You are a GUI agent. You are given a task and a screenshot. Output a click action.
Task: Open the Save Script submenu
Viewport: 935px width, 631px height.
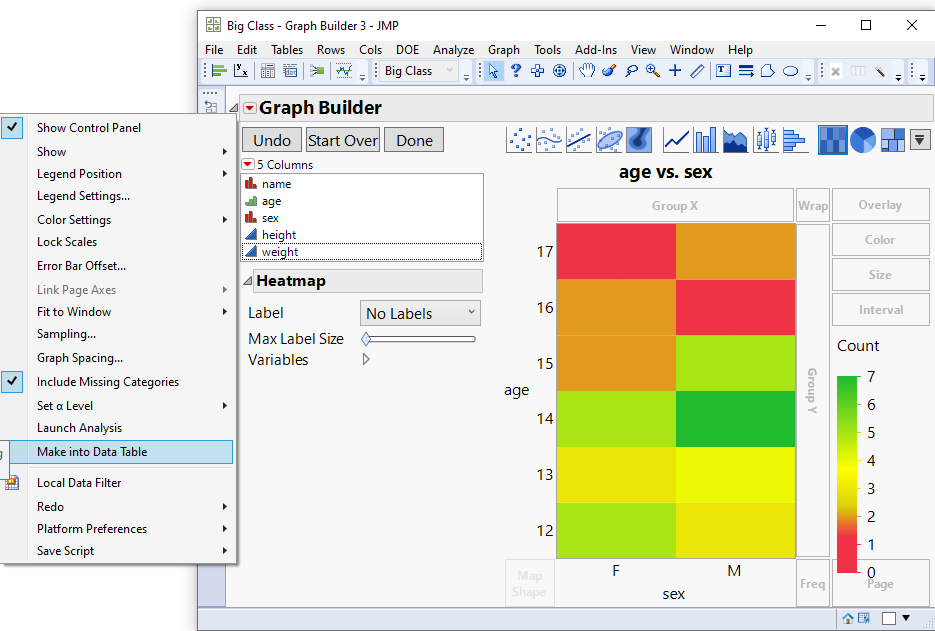tap(131, 551)
